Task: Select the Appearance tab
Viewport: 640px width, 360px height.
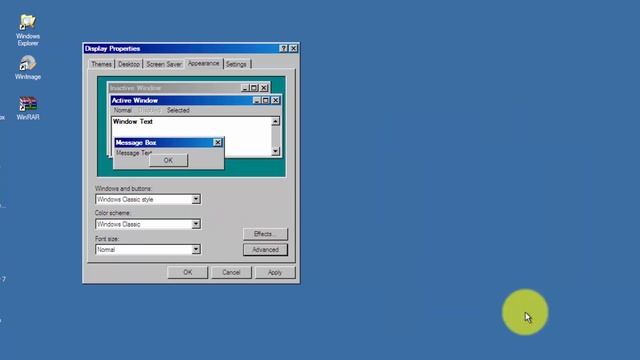Action: 204,64
